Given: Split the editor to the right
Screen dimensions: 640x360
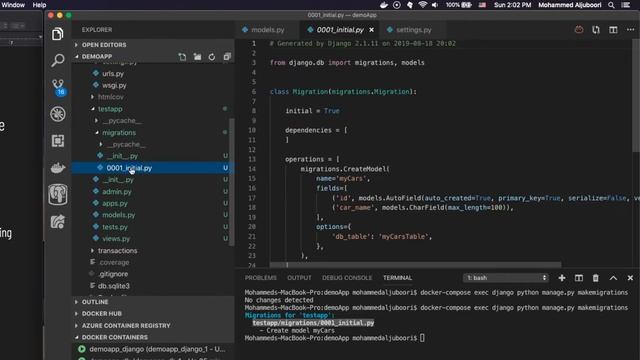Looking at the screenshot, I should [613, 30].
